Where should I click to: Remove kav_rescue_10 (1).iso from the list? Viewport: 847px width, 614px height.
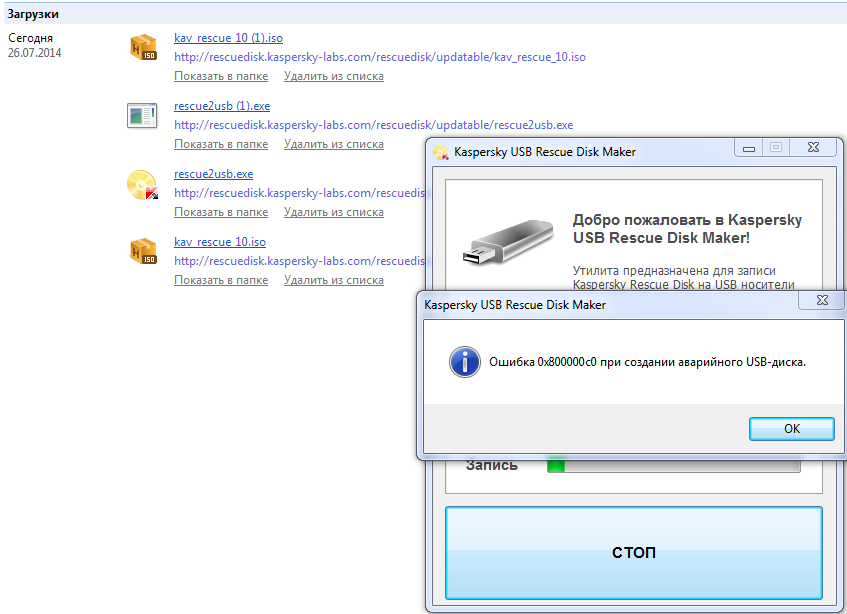coord(334,76)
